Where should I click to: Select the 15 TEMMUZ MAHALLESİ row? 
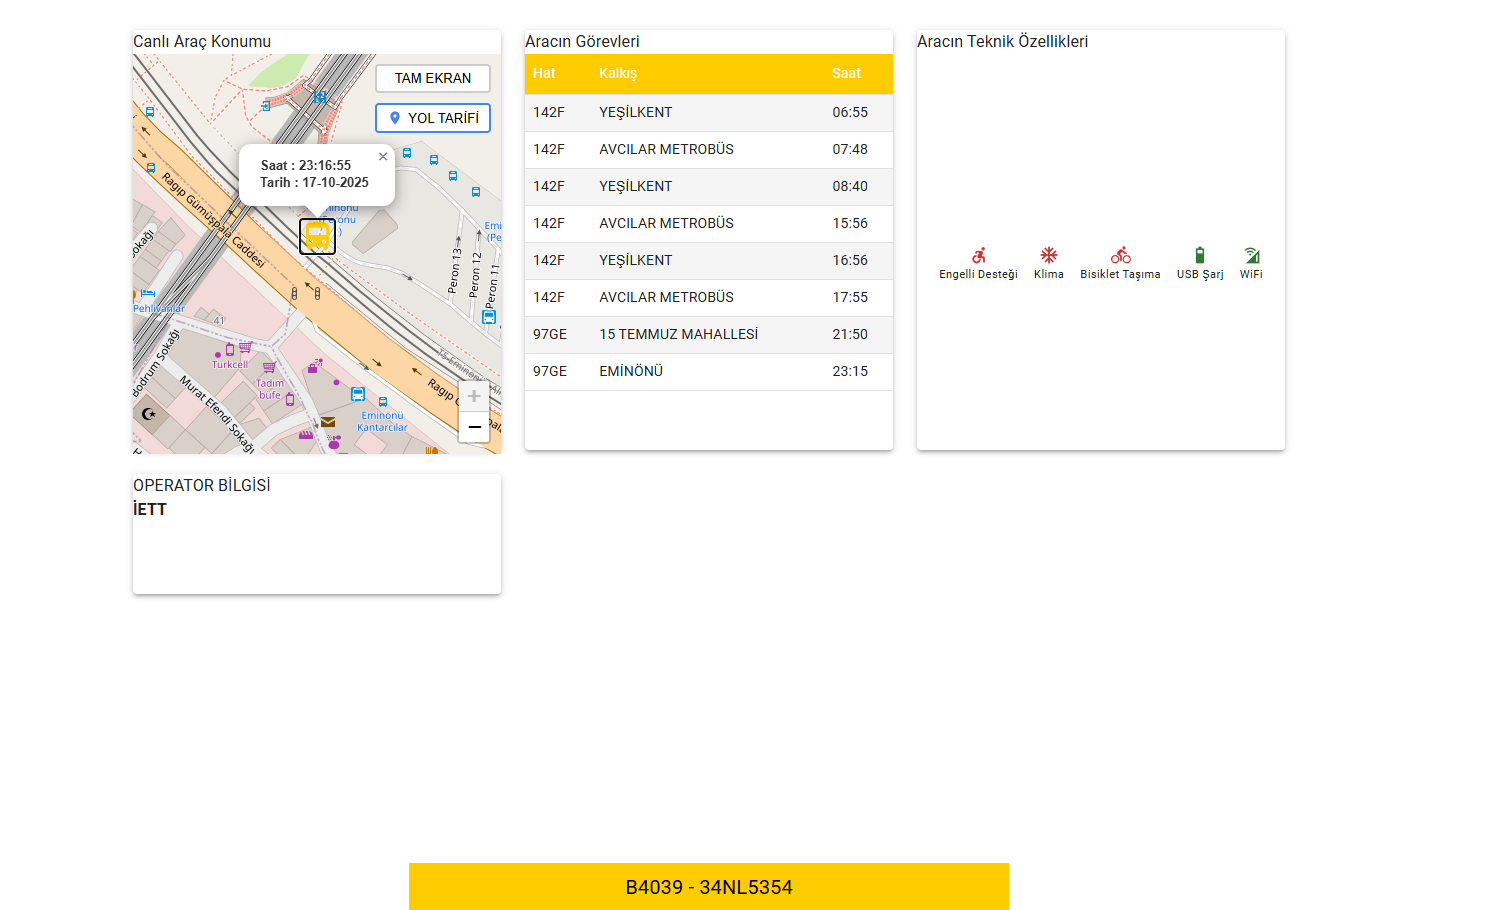pos(708,335)
